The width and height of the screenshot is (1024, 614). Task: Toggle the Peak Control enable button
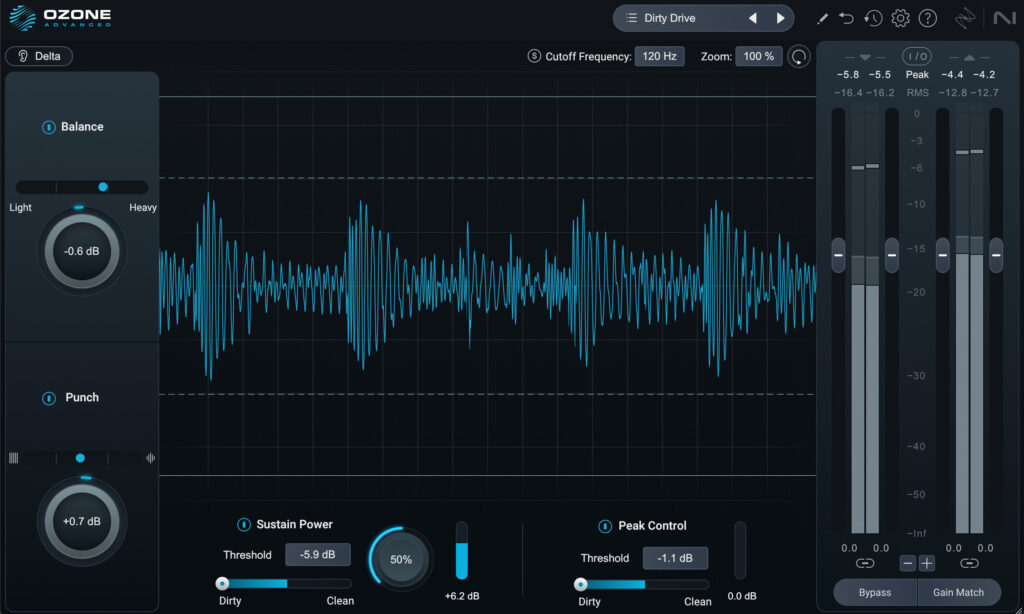tap(605, 526)
